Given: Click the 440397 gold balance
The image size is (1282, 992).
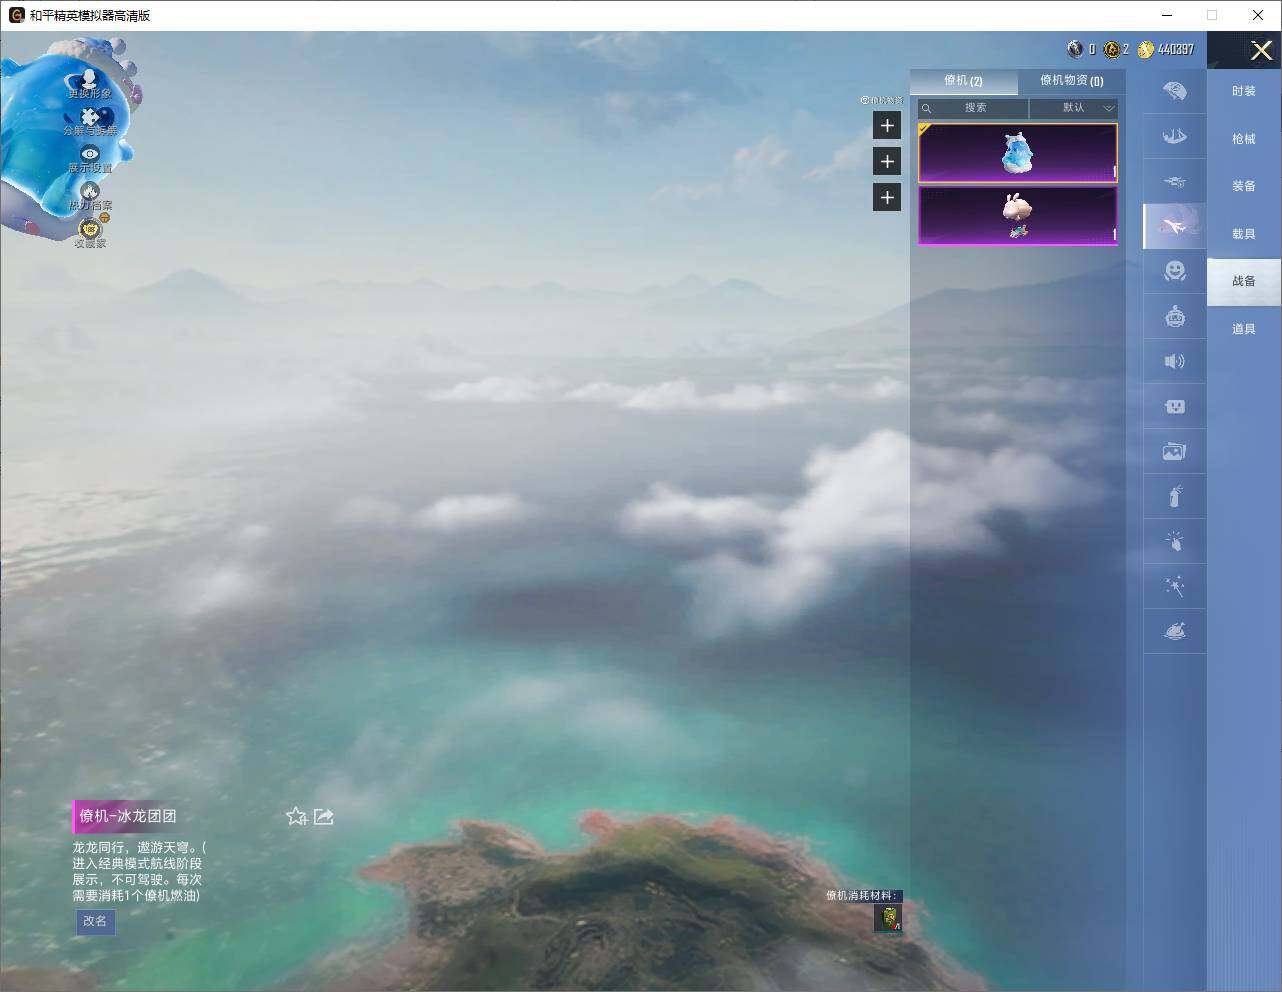Looking at the screenshot, I should [1176, 49].
